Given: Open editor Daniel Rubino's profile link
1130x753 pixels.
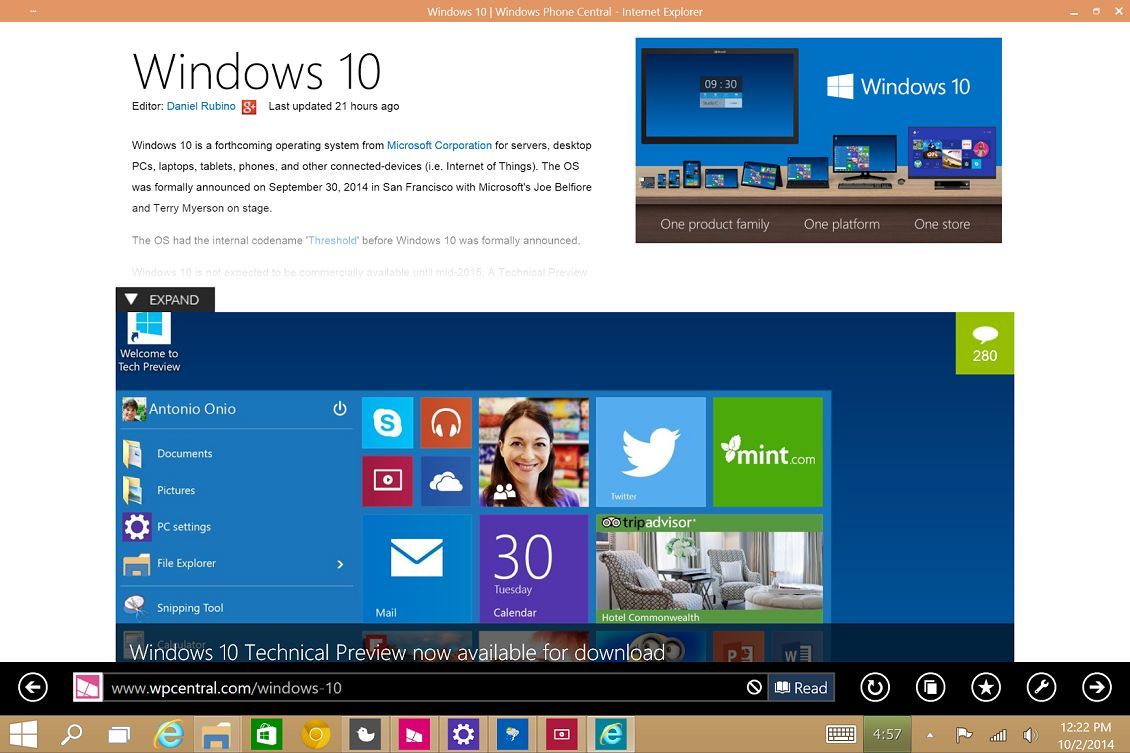Looking at the screenshot, I should (x=200, y=106).
